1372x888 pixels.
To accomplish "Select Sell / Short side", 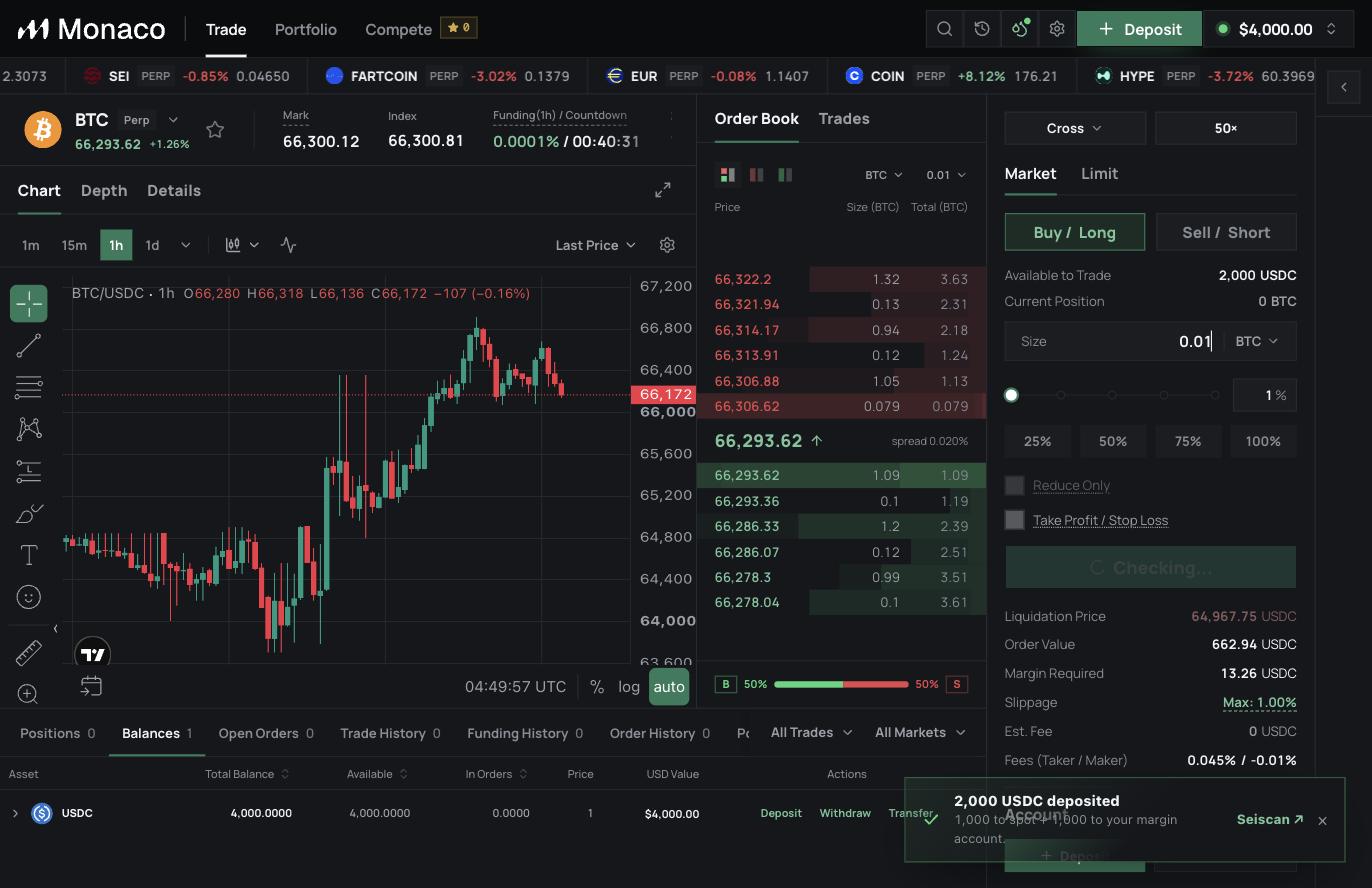I will pyautogui.click(x=1226, y=232).
